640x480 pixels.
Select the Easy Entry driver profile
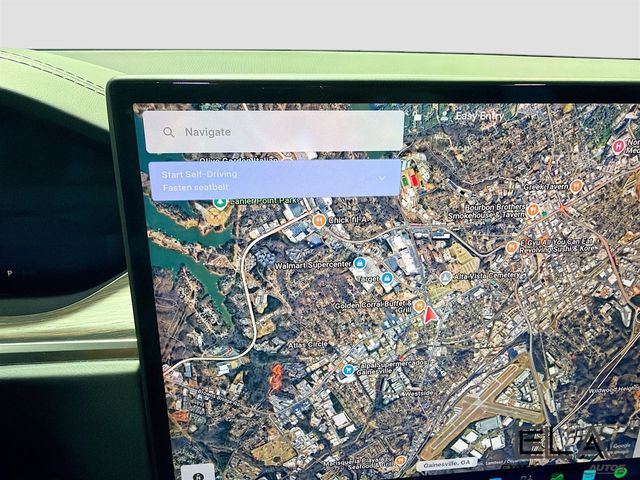[x=473, y=116]
